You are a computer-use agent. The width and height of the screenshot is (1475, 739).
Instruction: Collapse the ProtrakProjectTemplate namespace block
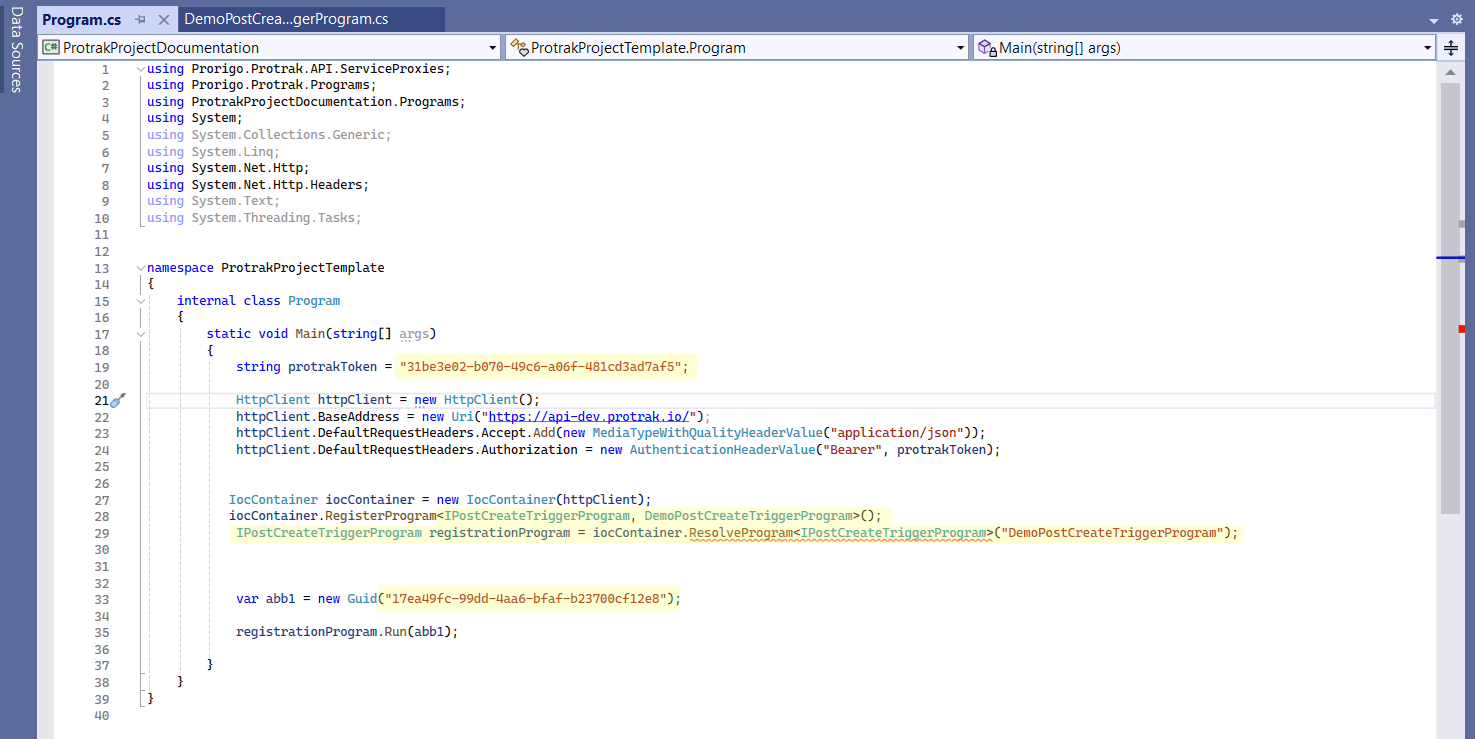click(x=140, y=268)
